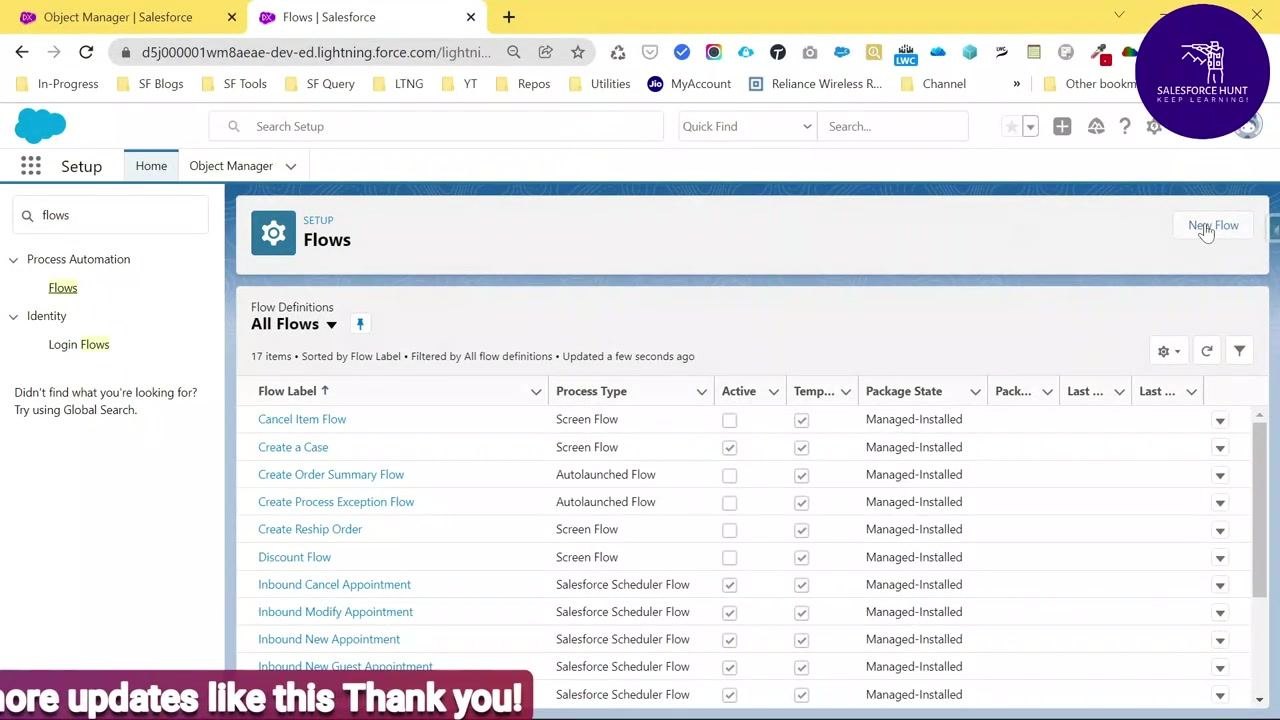Open the global create plus icon
1280x720 pixels.
tap(1062, 126)
